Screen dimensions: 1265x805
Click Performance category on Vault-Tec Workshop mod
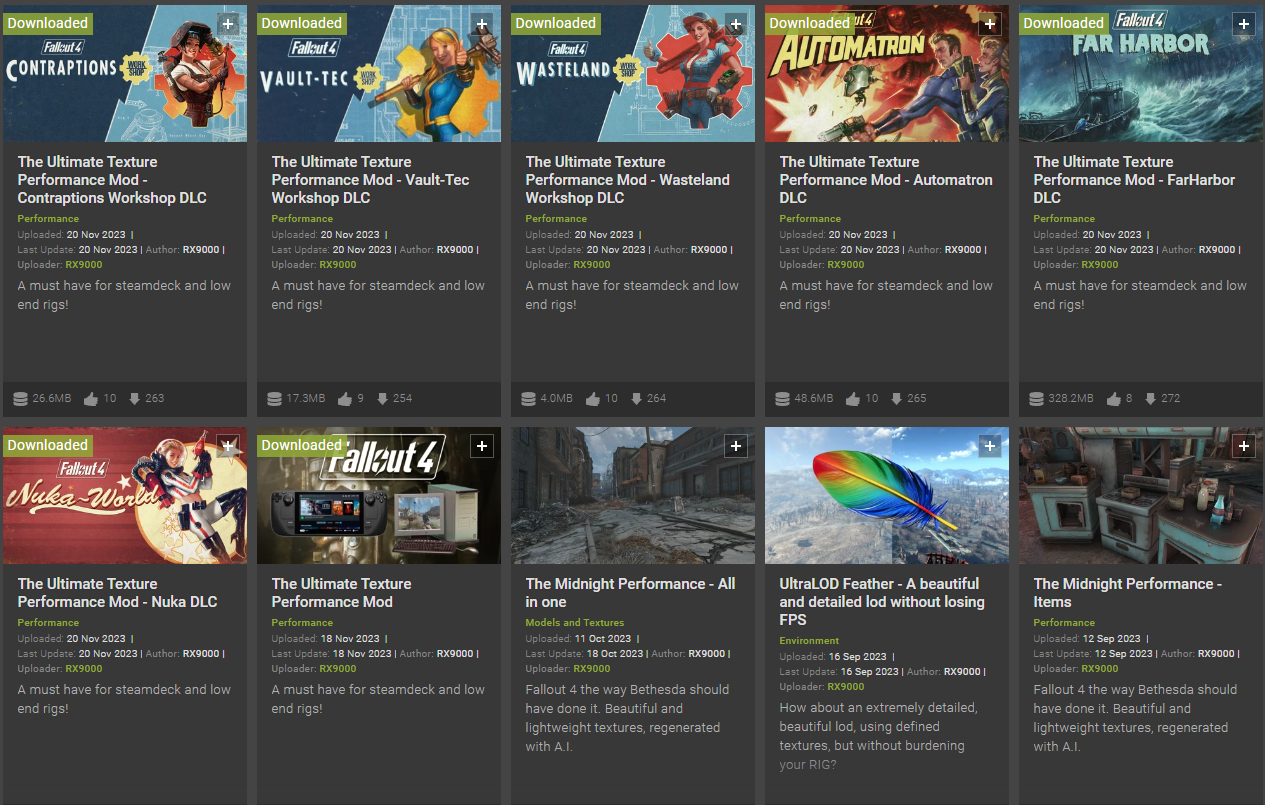click(302, 219)
